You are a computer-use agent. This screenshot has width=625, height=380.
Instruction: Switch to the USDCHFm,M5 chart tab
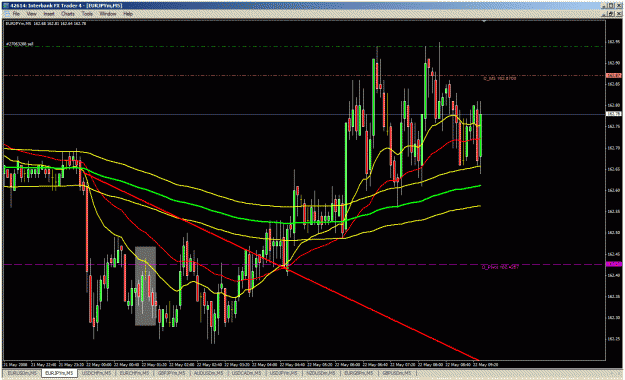(x=96, y=373)
